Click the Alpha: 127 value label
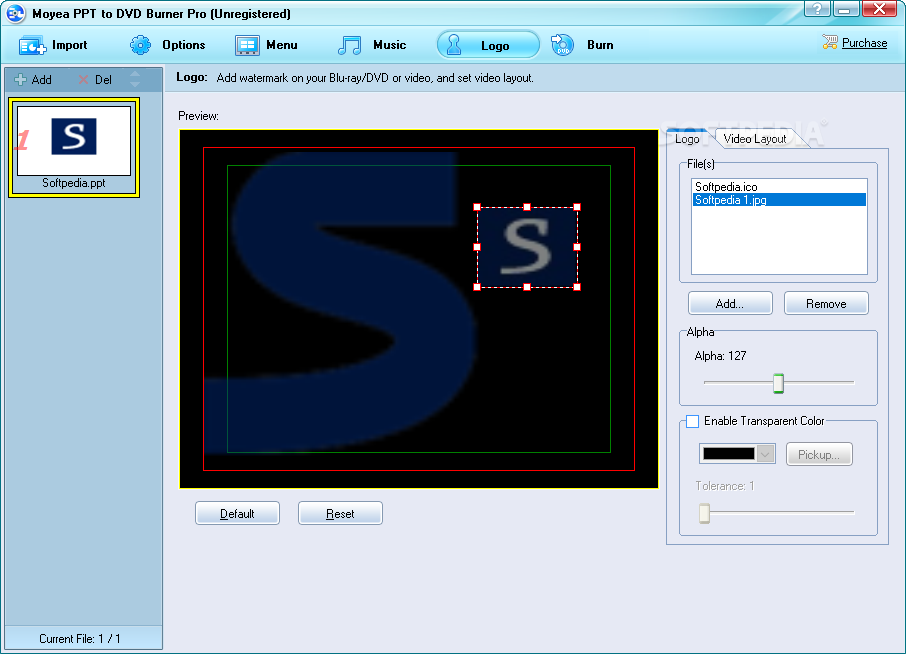Viewport: 906px width, 654px height. point(720,356)
